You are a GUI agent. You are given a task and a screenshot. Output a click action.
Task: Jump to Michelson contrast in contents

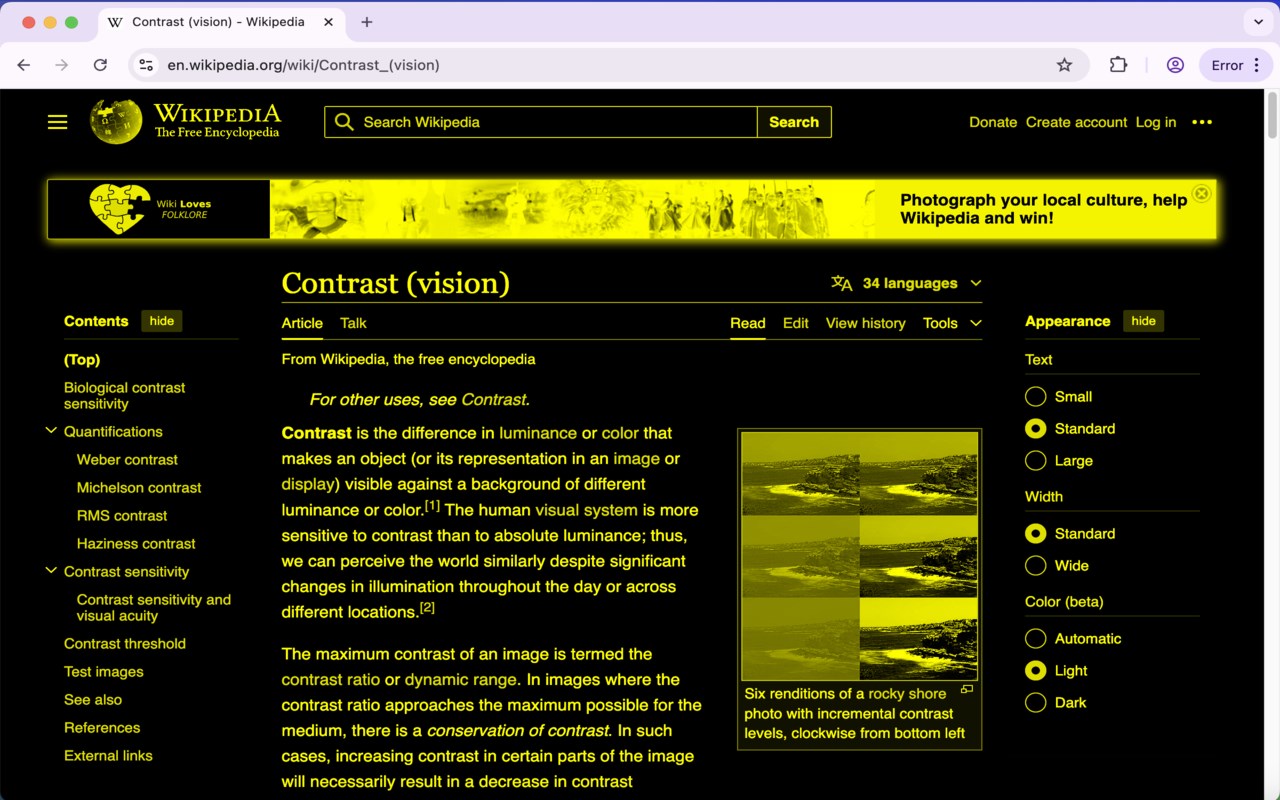click(x=139, y=488)
